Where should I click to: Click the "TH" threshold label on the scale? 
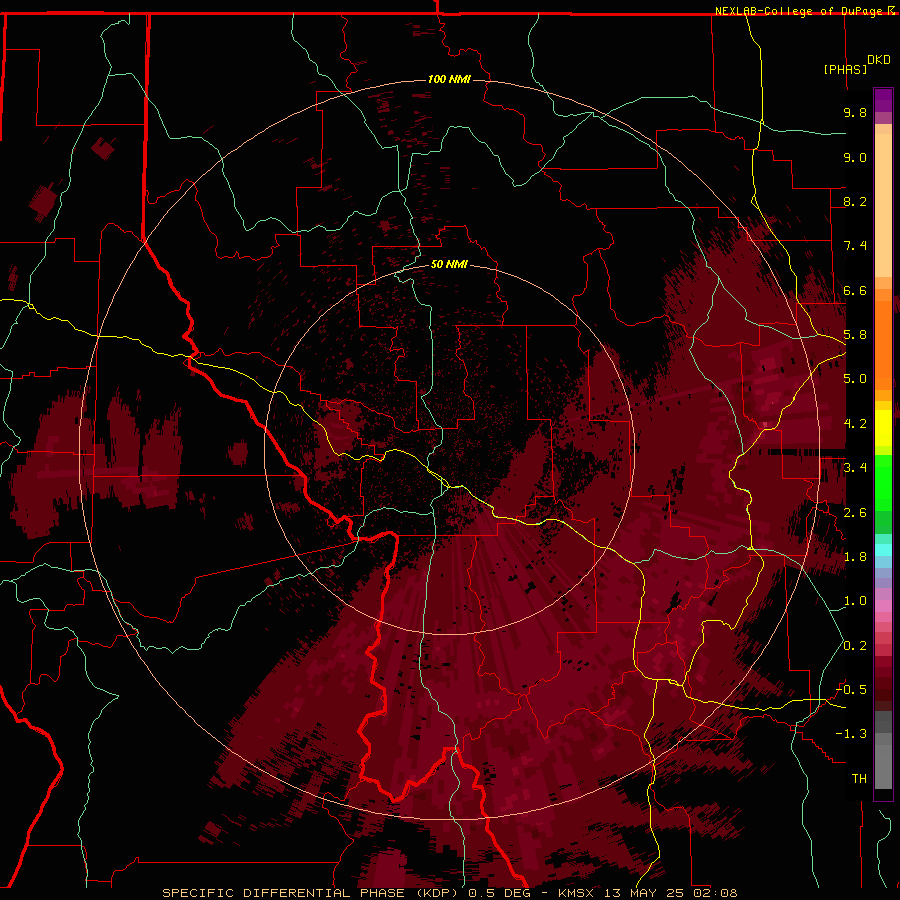point(859,778)
